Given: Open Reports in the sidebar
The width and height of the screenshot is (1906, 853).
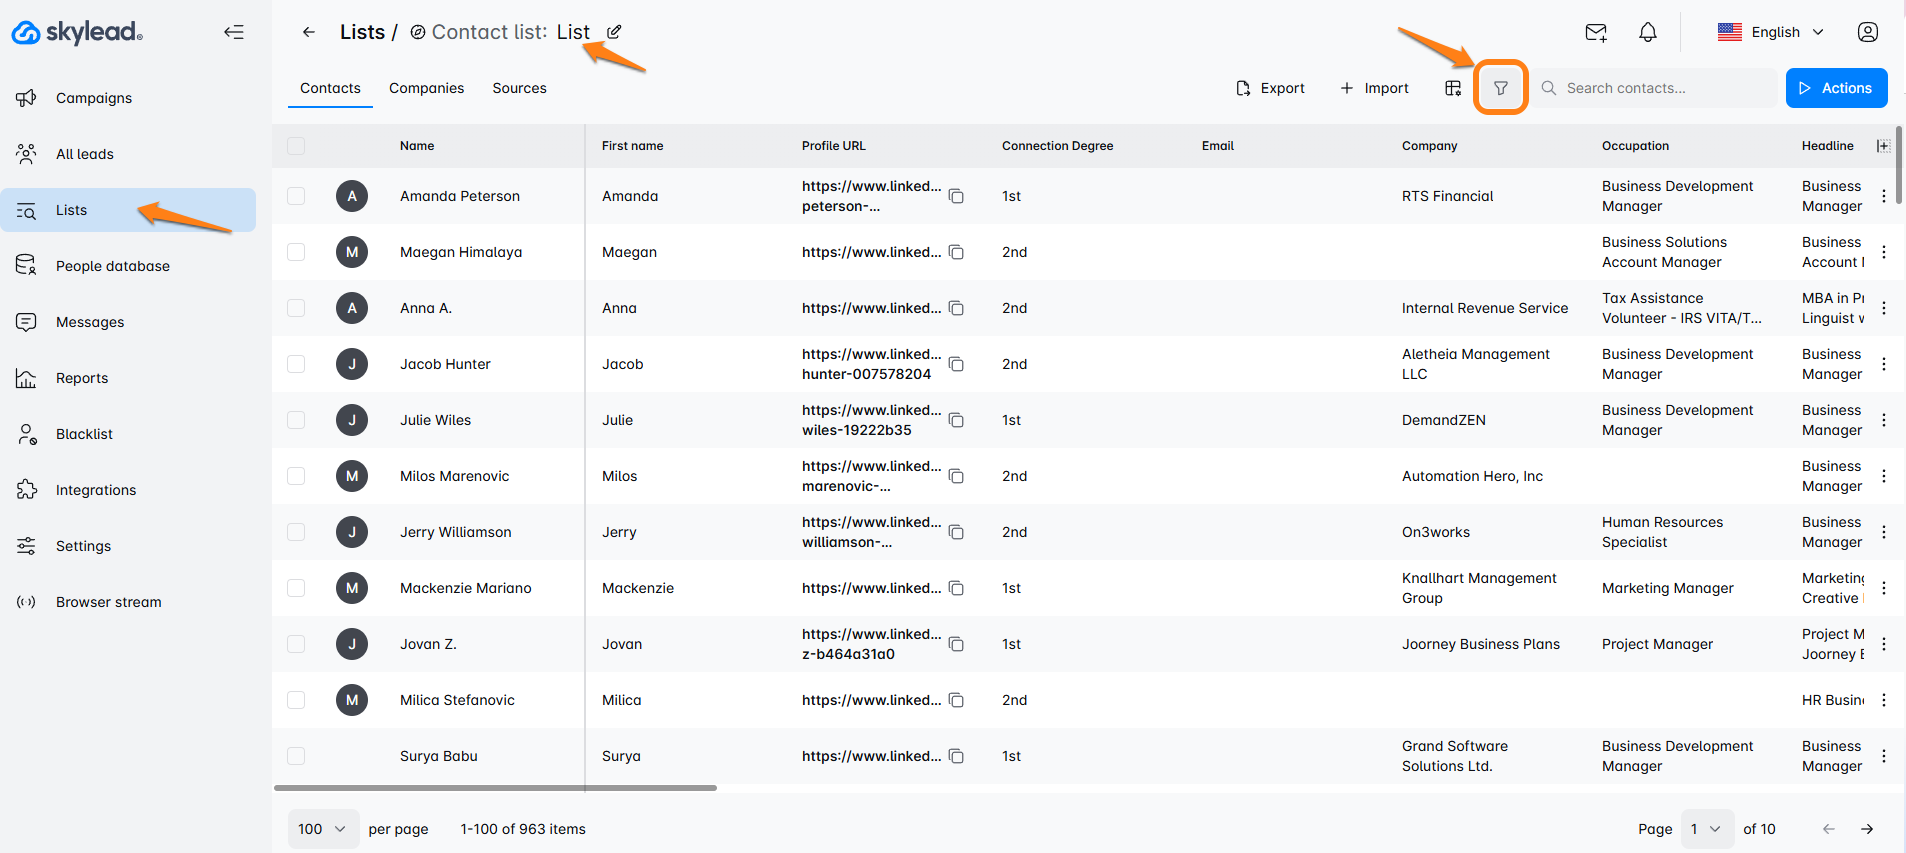Looking at the screenshot, I should [128, 378].
